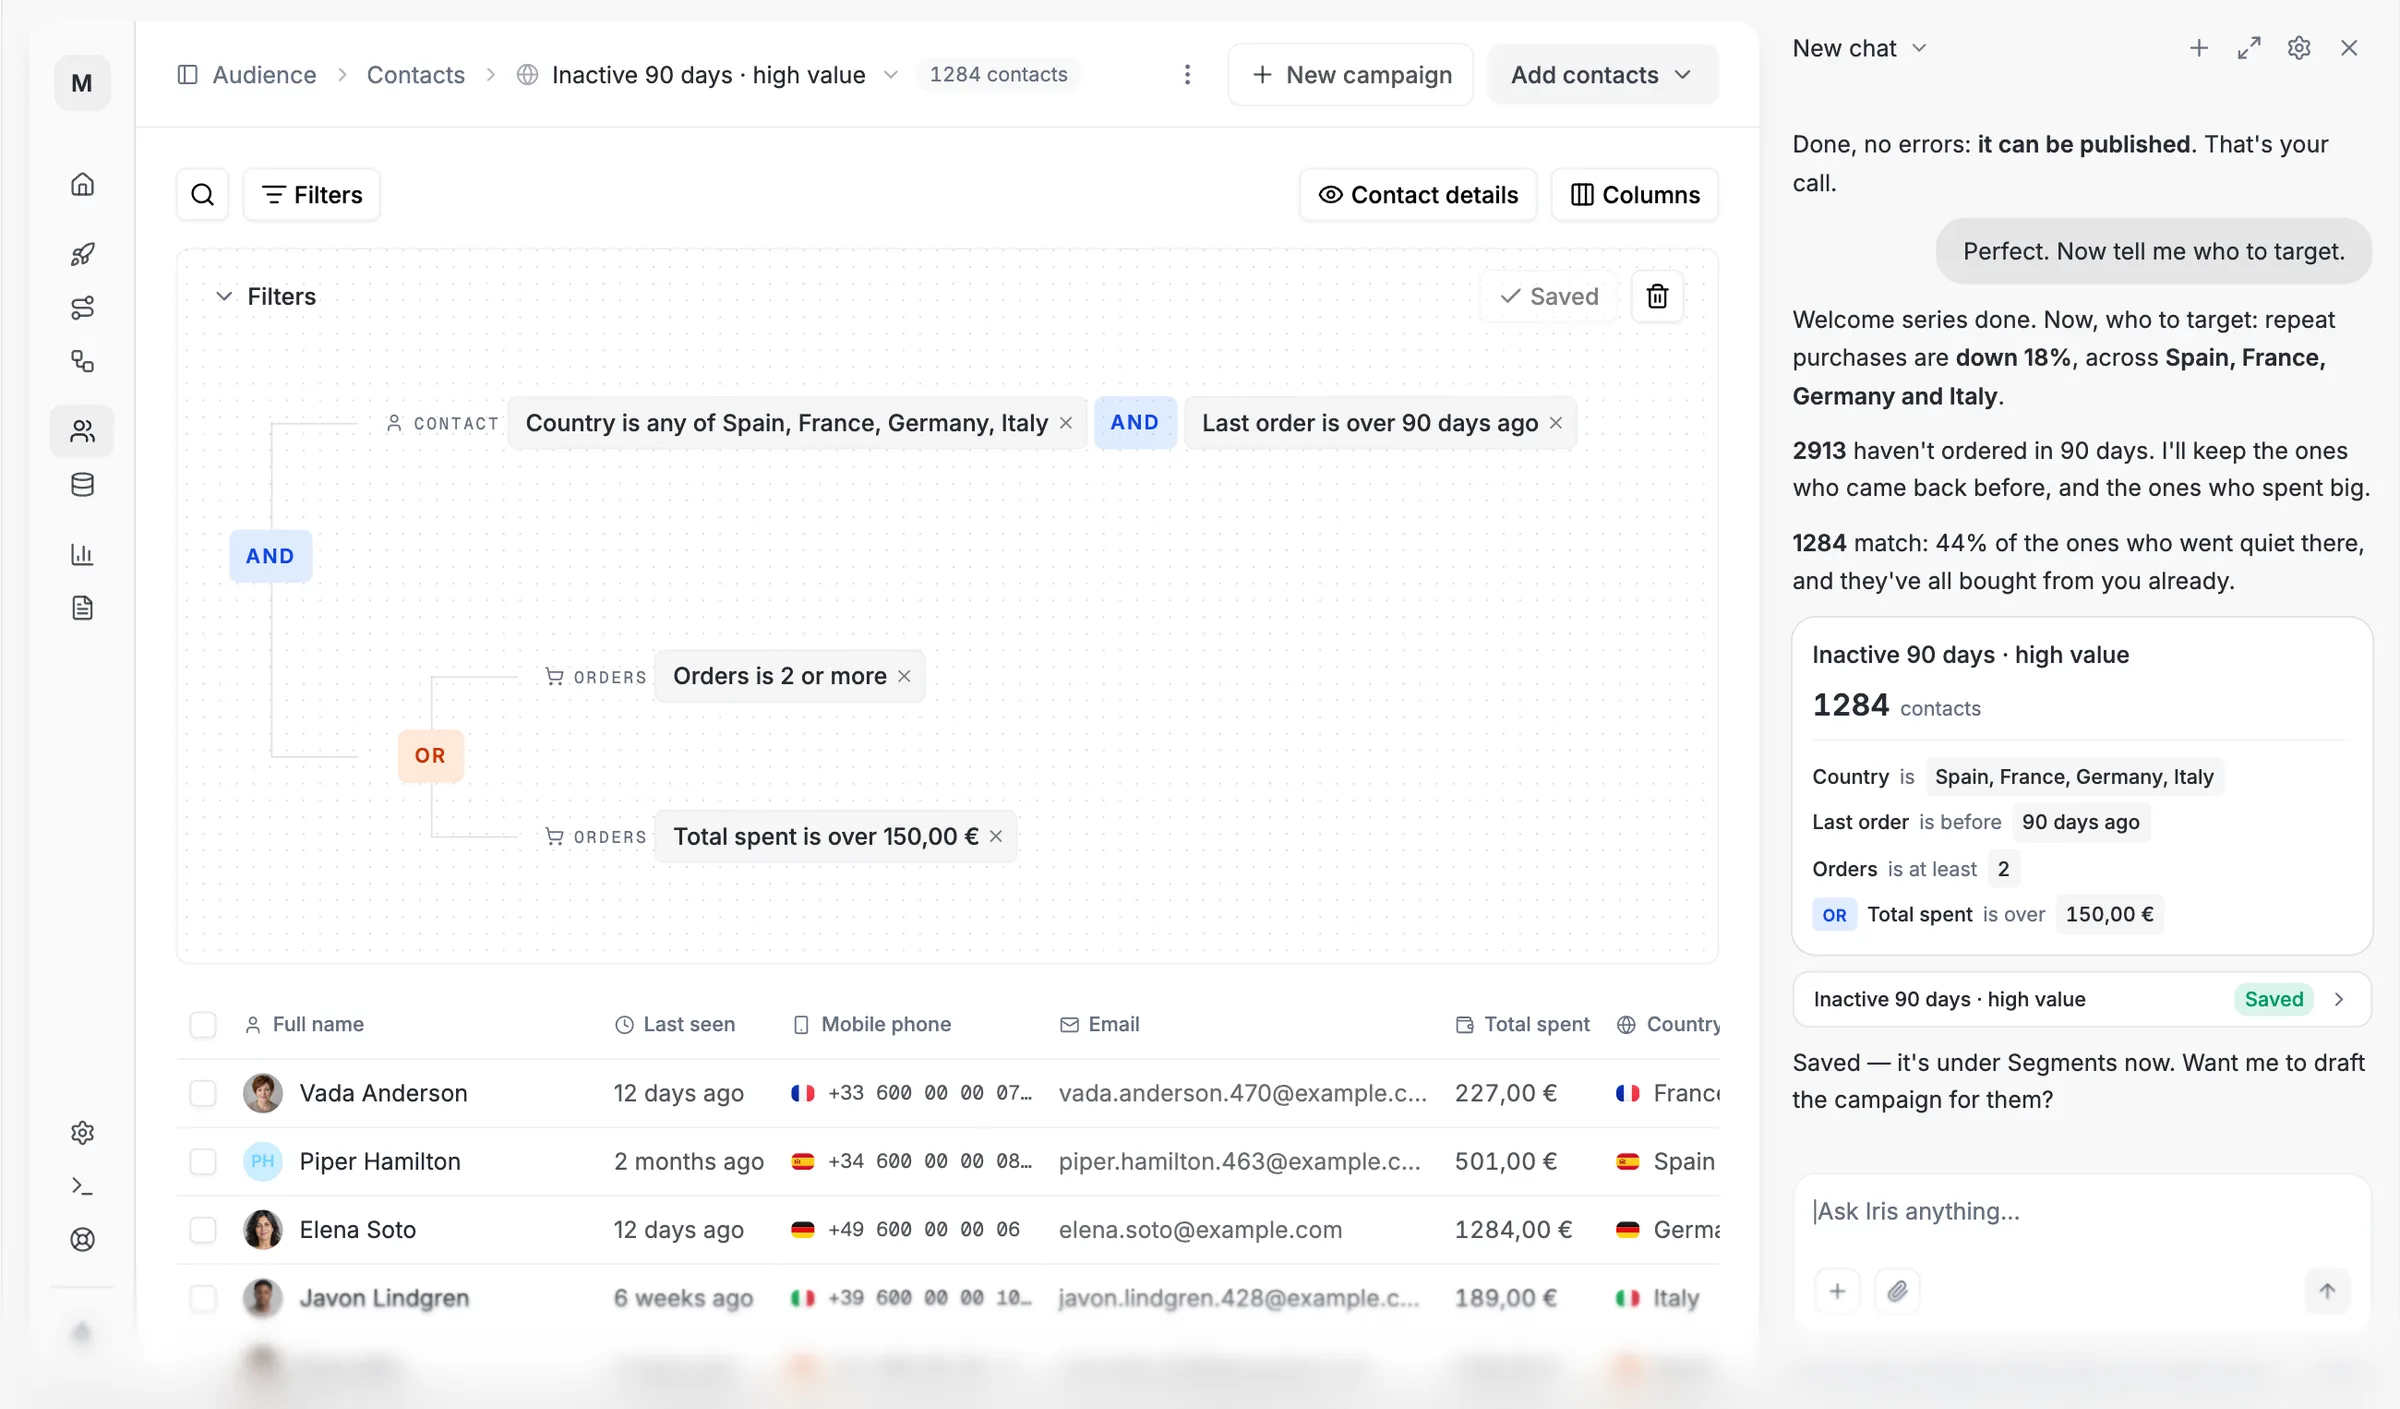Screen dimensions: 2400x1409
Task: Expand the chat panel to full size
Action: [x=2249, y=48]
